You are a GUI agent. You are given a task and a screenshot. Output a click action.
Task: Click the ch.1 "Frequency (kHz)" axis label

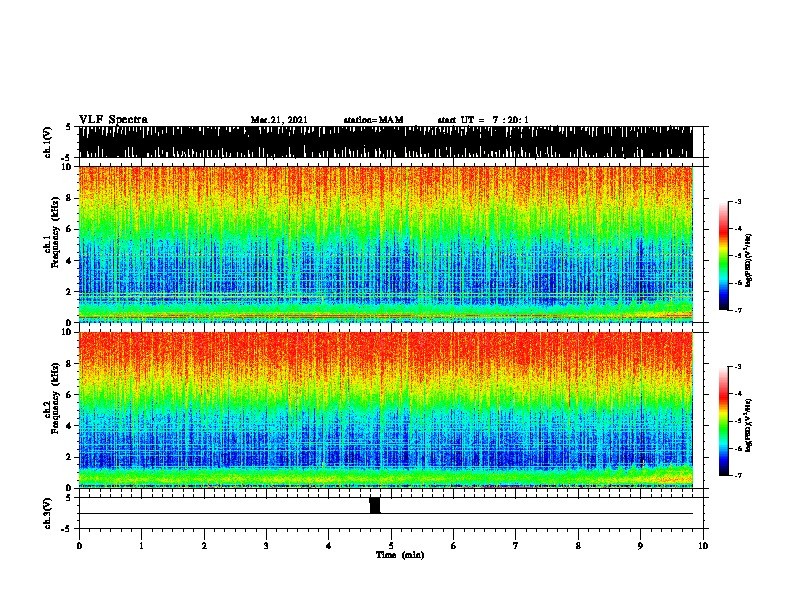pos(55,233)
